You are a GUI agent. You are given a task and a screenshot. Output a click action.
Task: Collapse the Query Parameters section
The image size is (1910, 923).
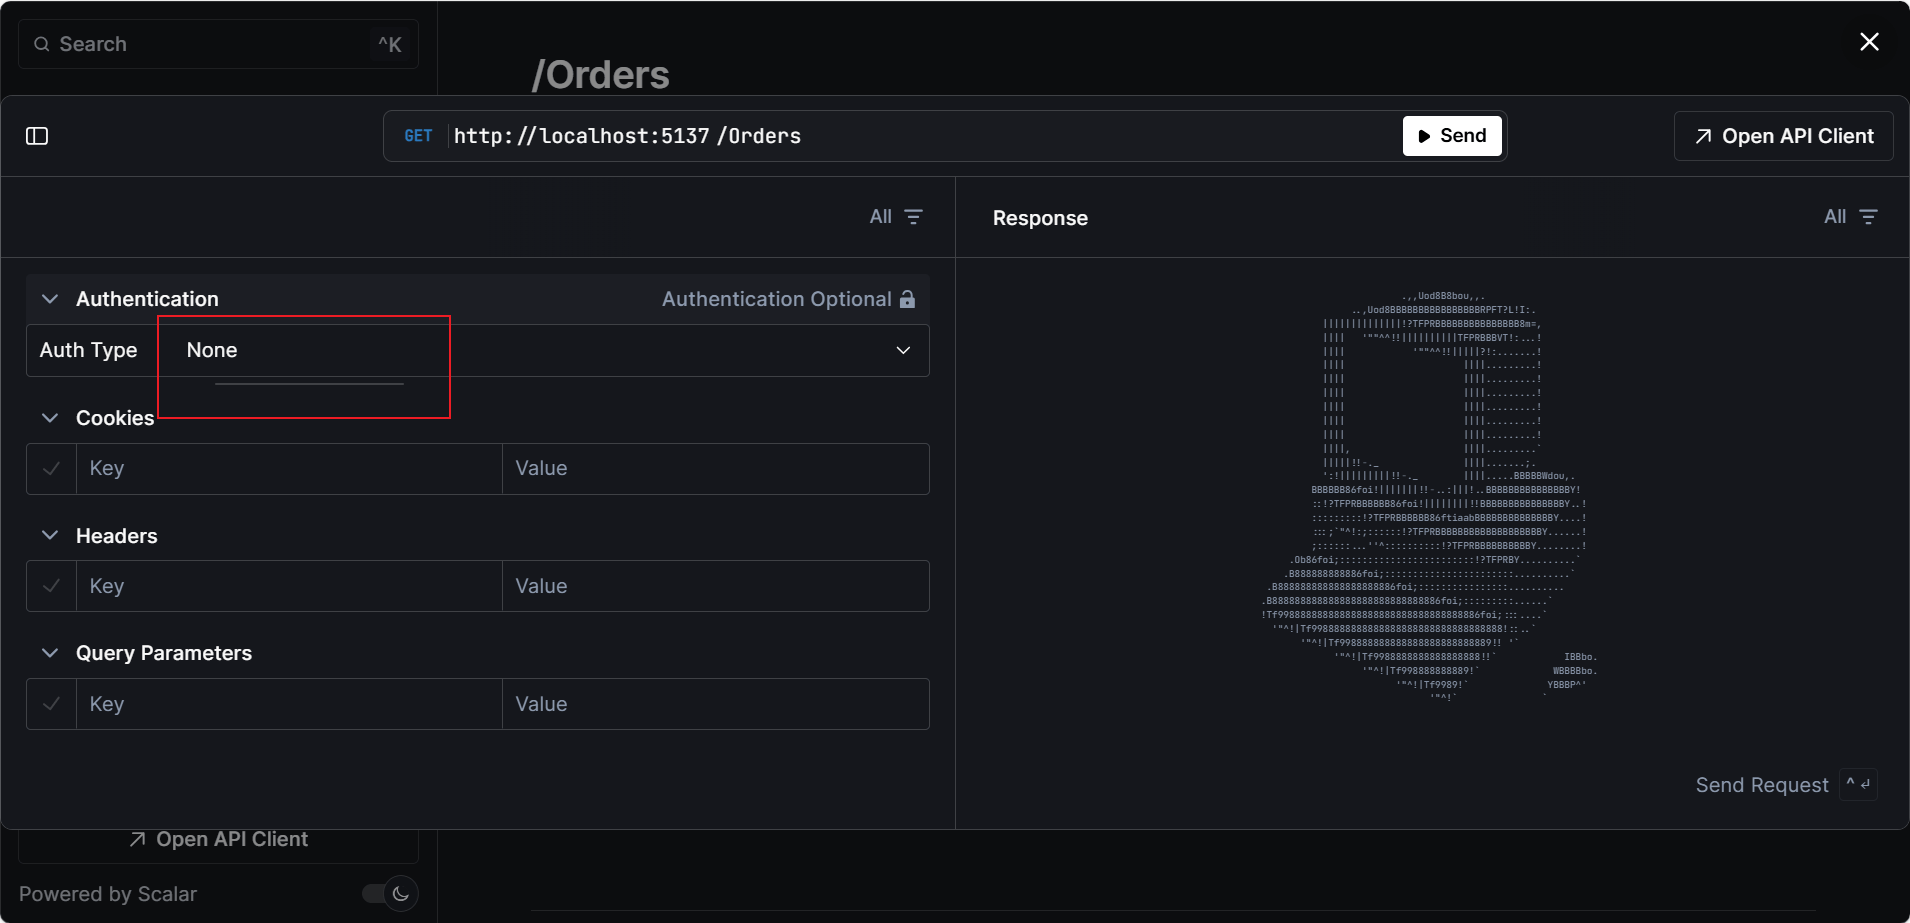pyautogui.click(x=50, y=653)
